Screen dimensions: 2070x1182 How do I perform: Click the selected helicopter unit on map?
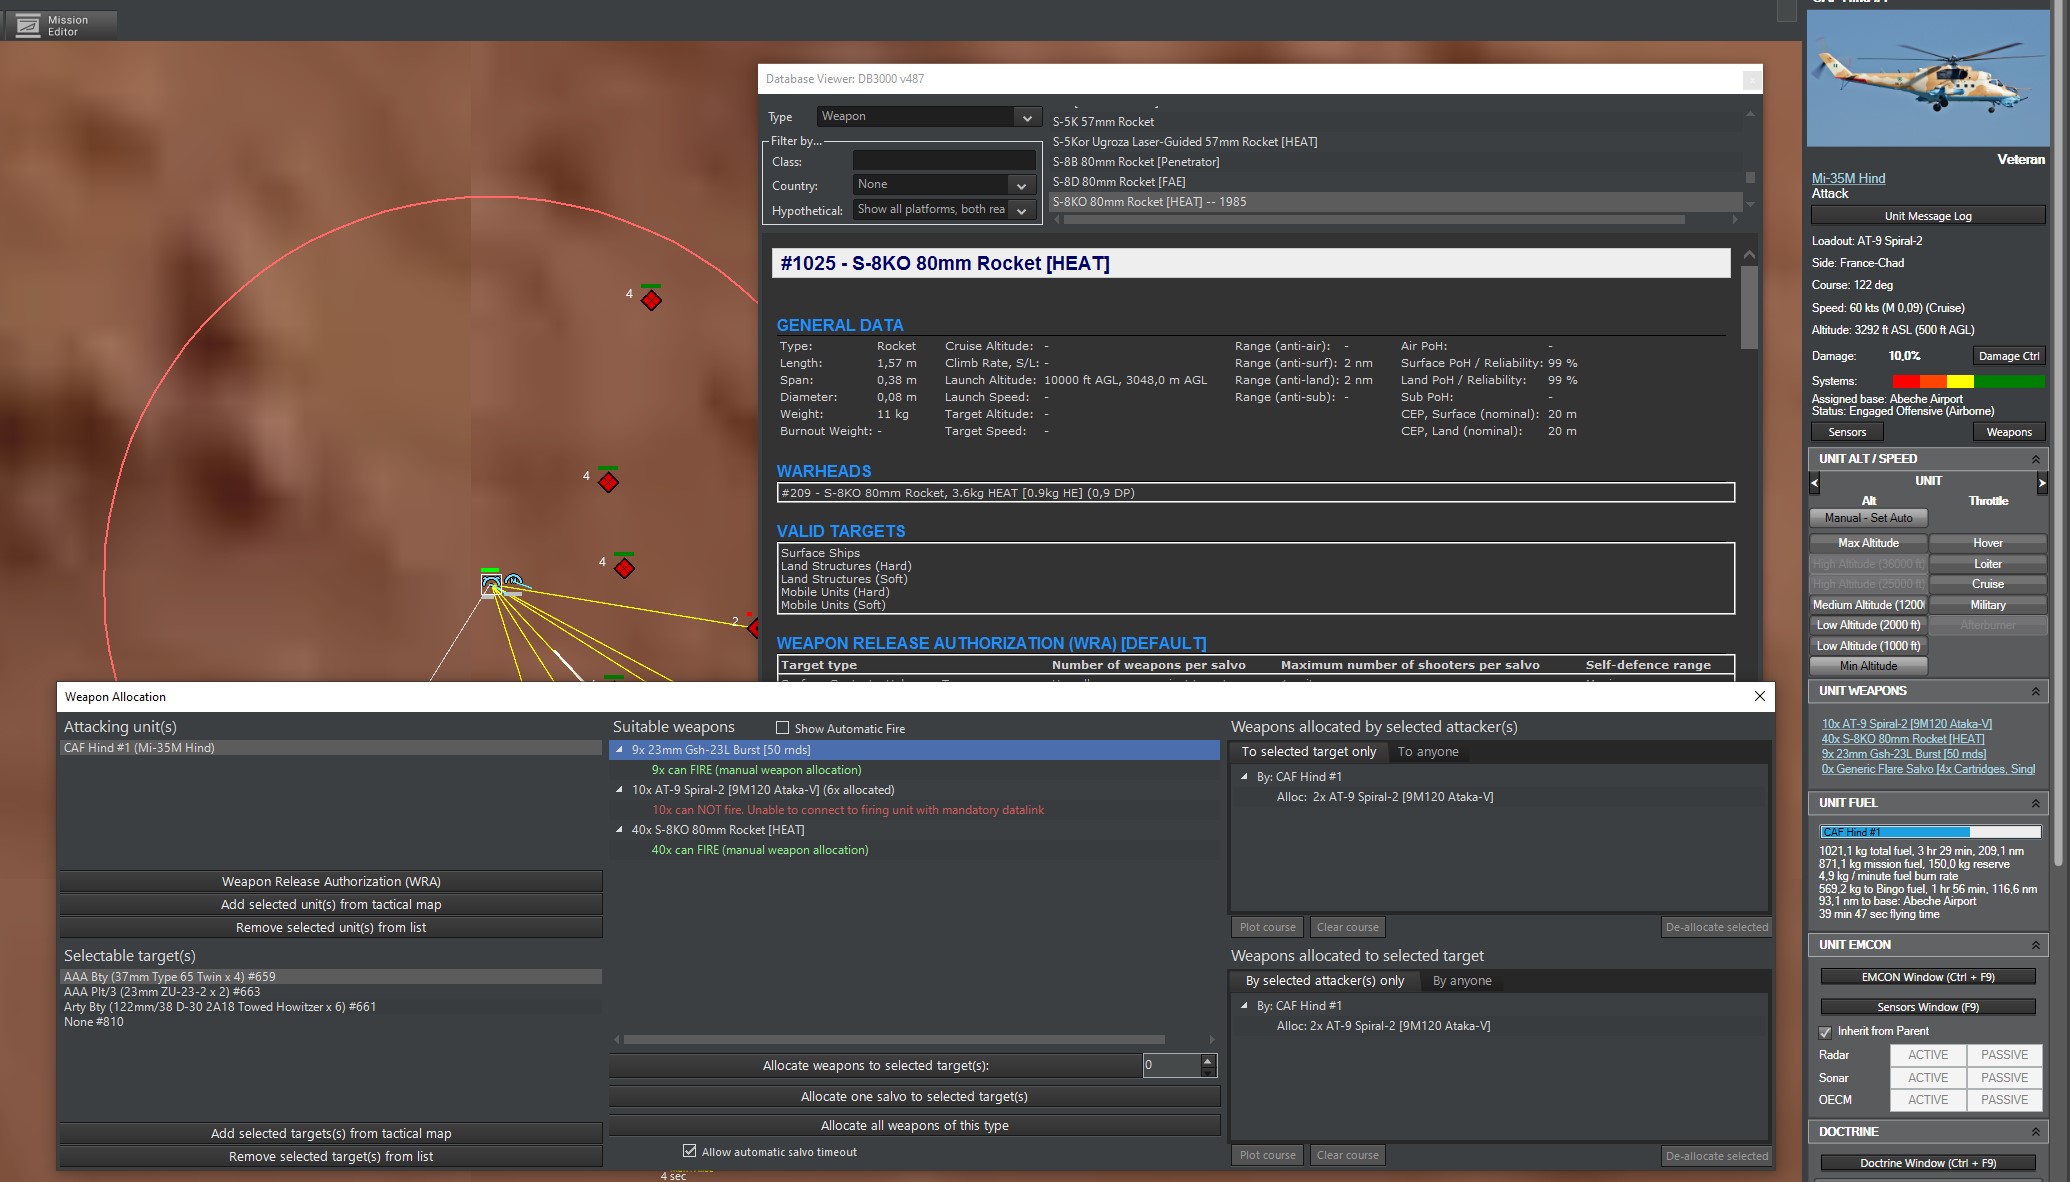pyautogui.click(x=491, y=583)
